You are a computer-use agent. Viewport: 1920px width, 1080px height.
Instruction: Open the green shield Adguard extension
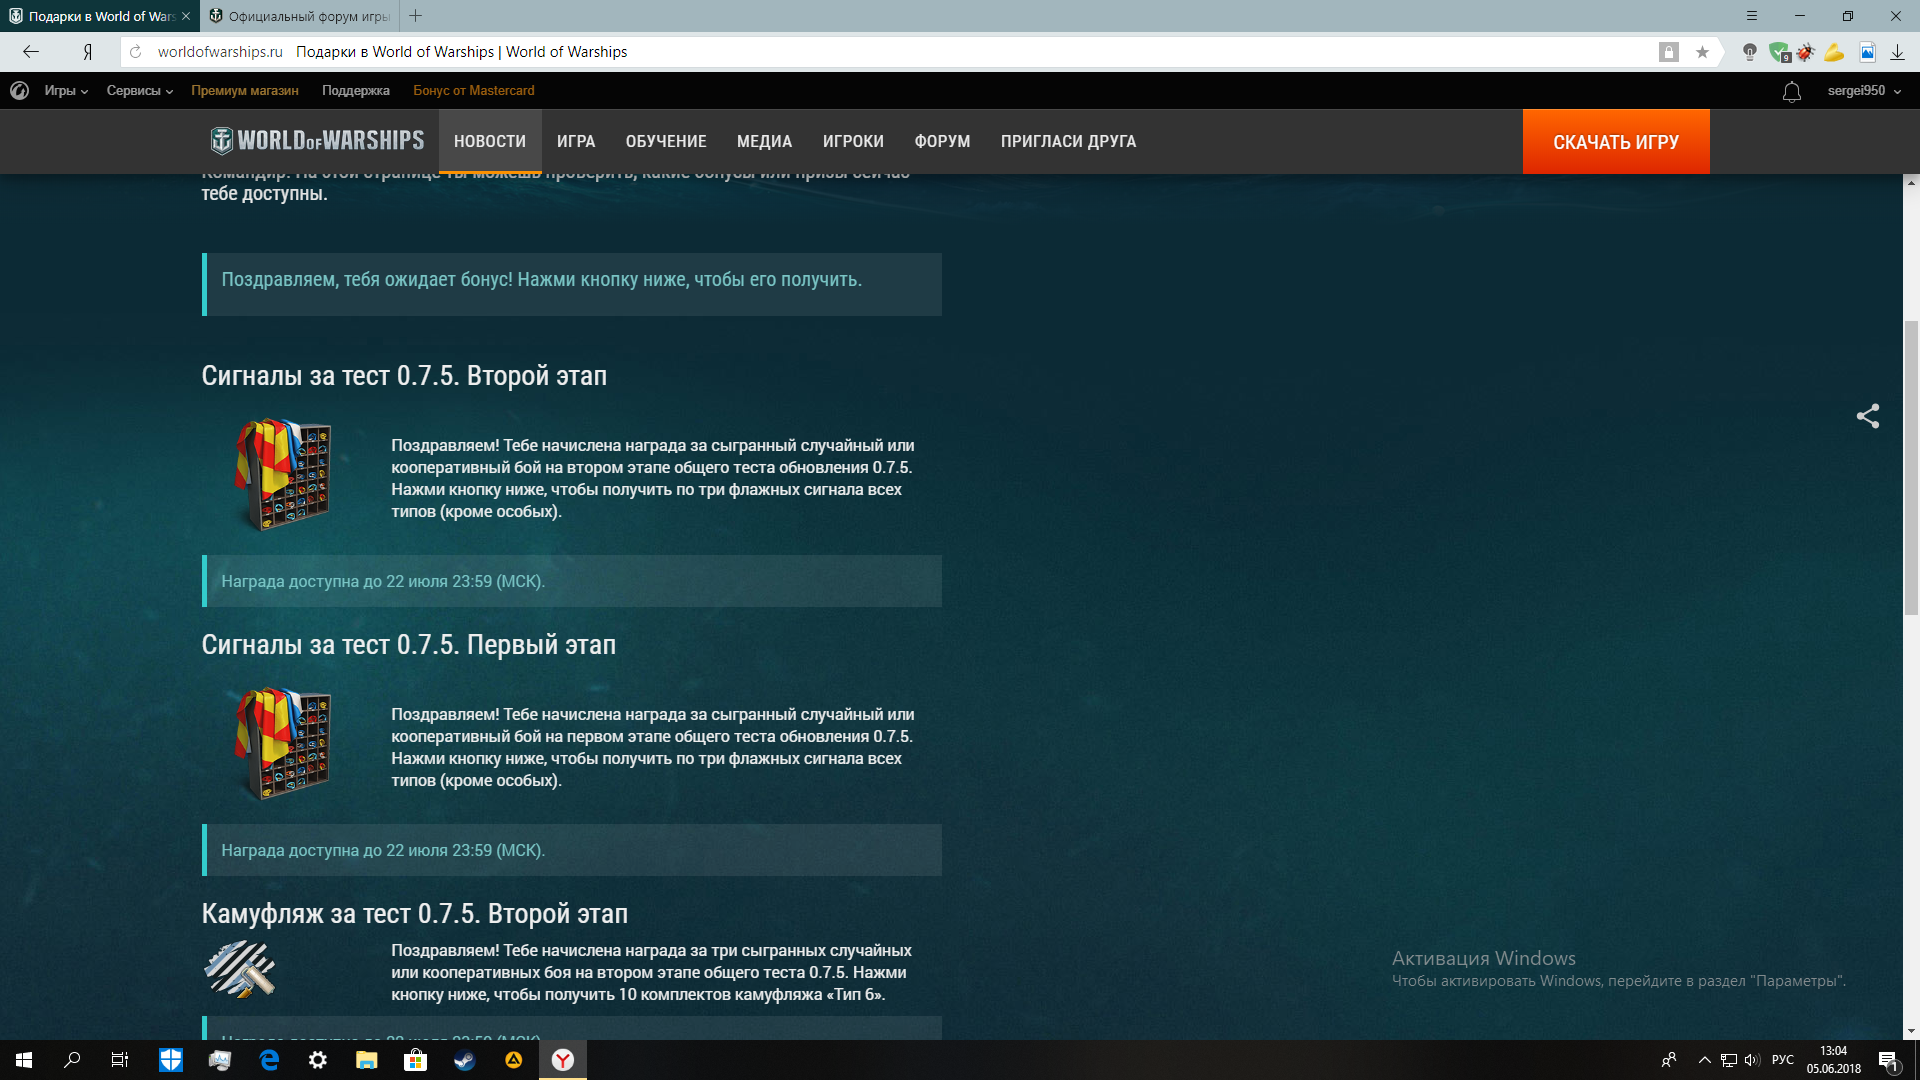1778,52
